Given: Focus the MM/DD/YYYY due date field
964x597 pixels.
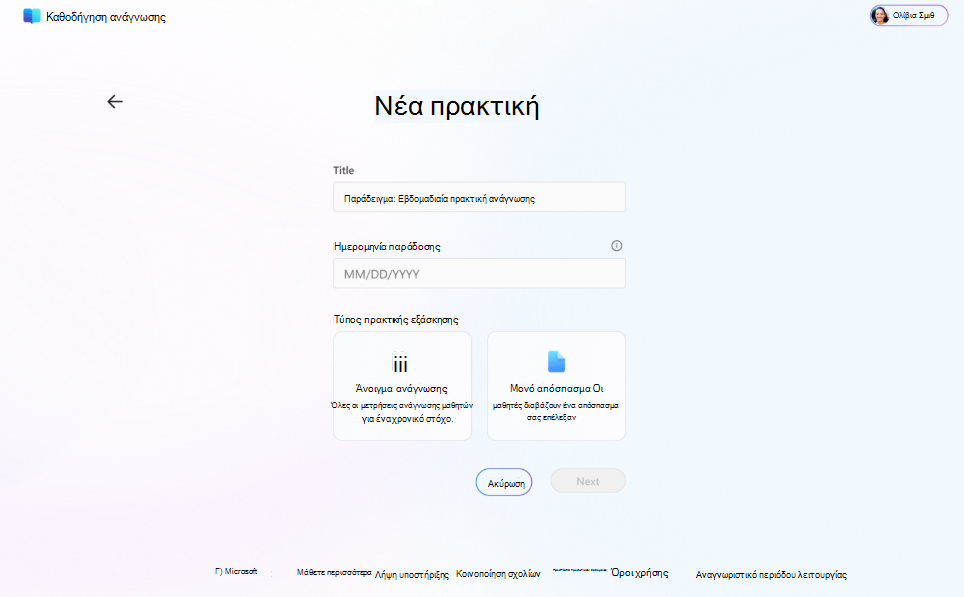Looking at the screenshot, I should pyautogui.click(x=480, y=274).
